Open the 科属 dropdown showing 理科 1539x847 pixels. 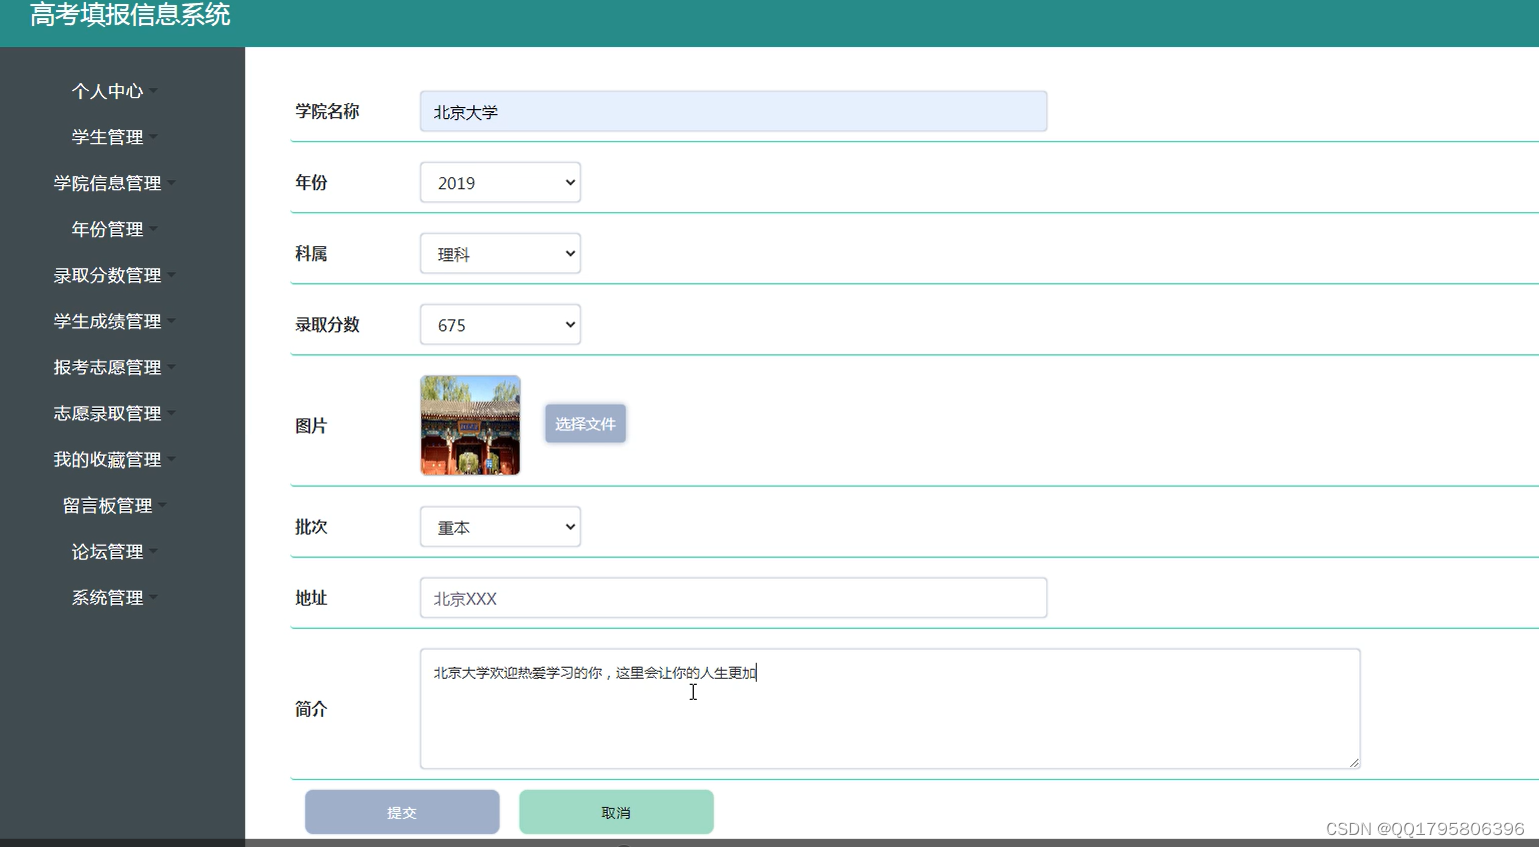(x=500, y=253)
